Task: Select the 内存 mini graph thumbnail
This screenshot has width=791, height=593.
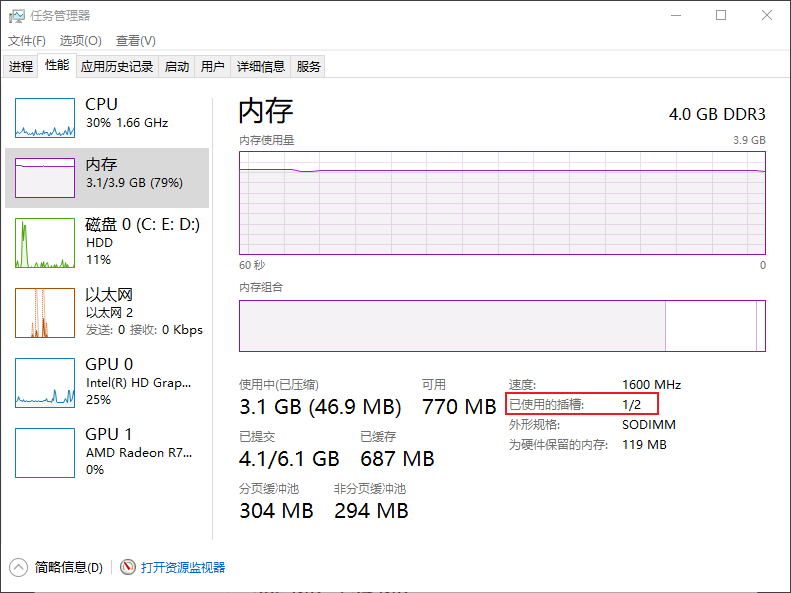Action: (45, 177)
